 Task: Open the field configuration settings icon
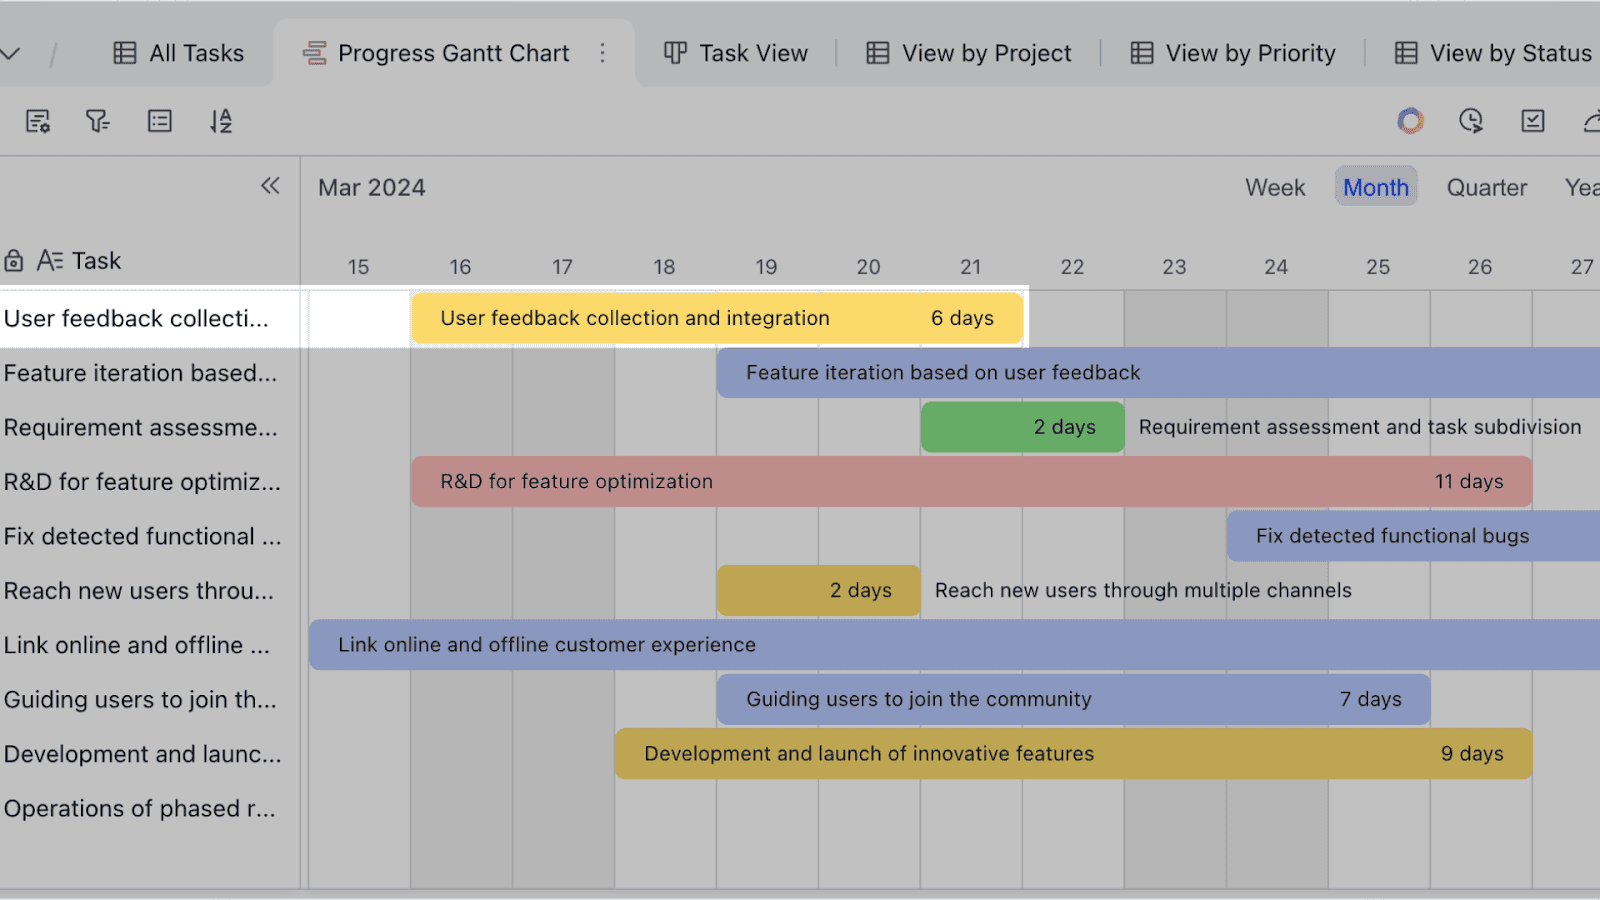(x=37, y=121)
